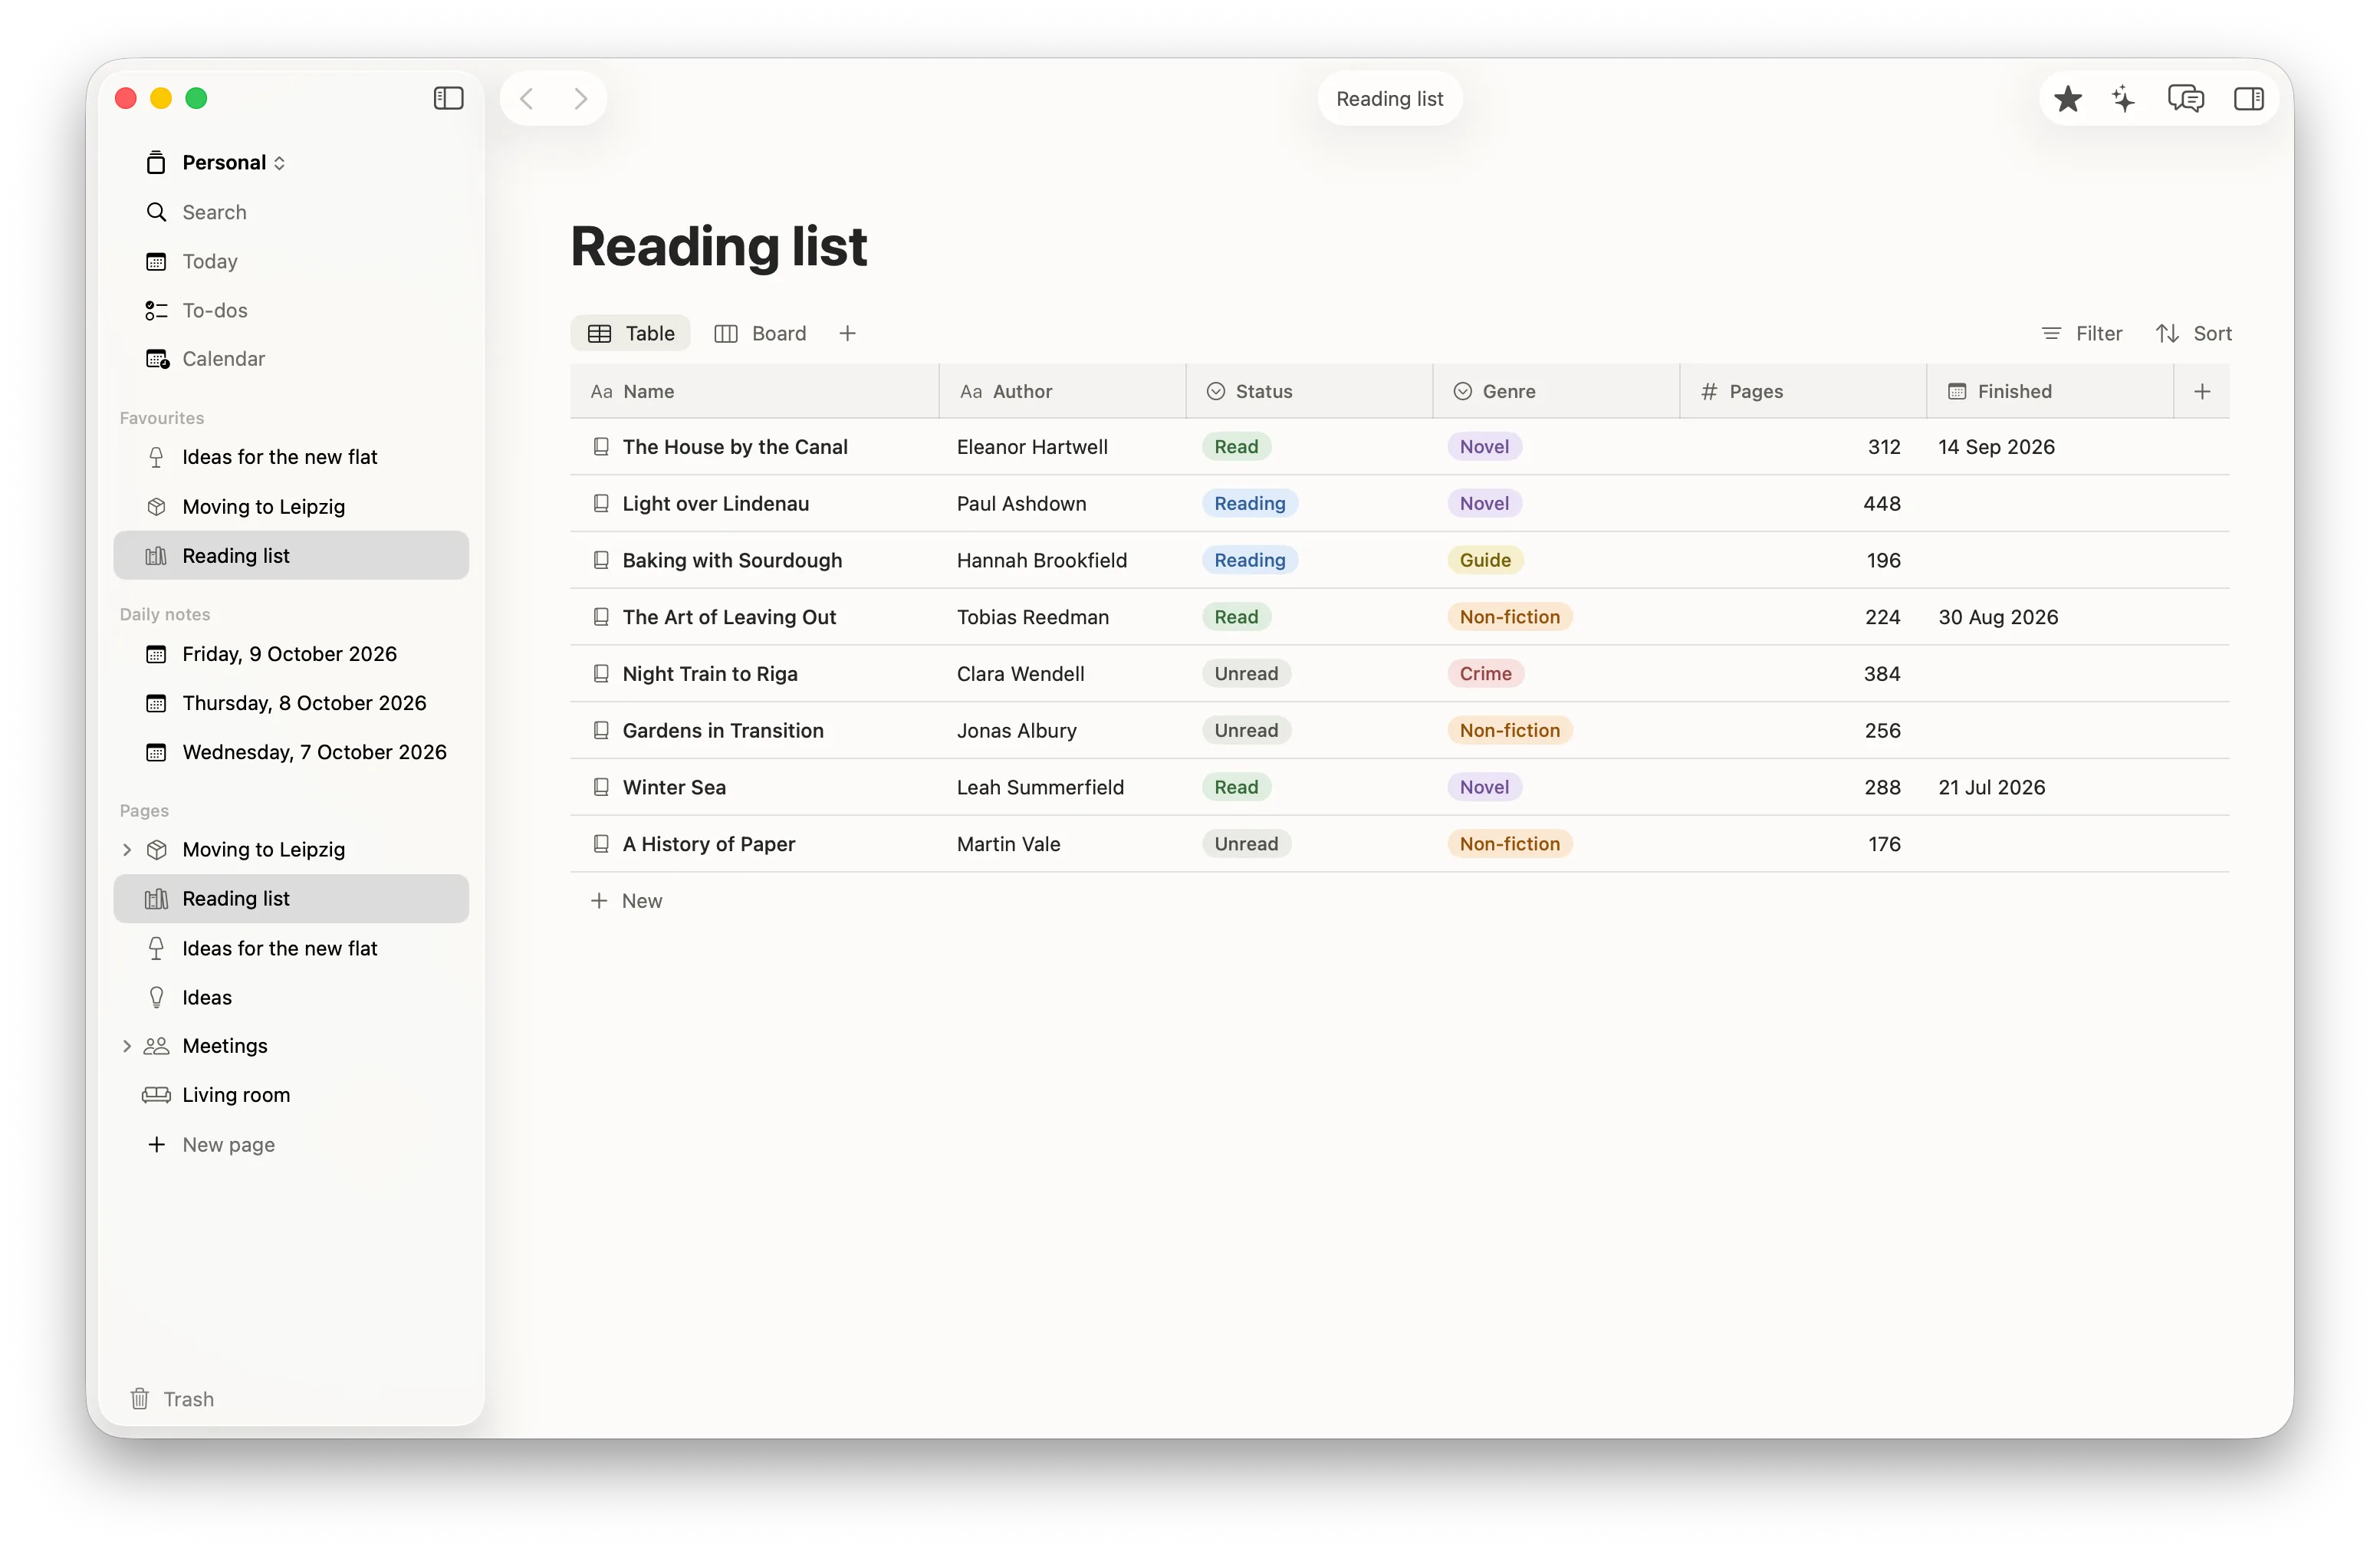Viewport: 2380px width, 1552px height.
Task: Switch to the Board view tab
Action: point(761,333)
